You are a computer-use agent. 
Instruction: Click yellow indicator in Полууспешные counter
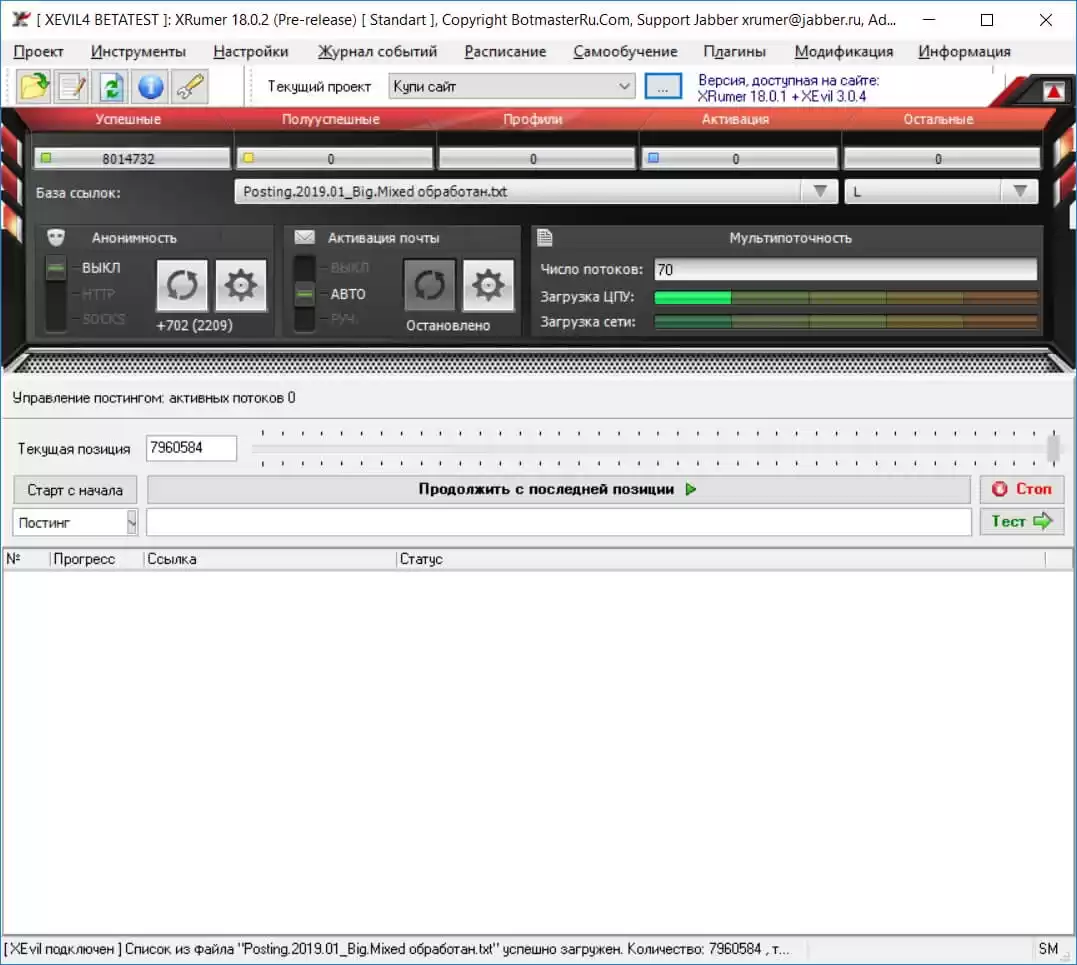249,158
